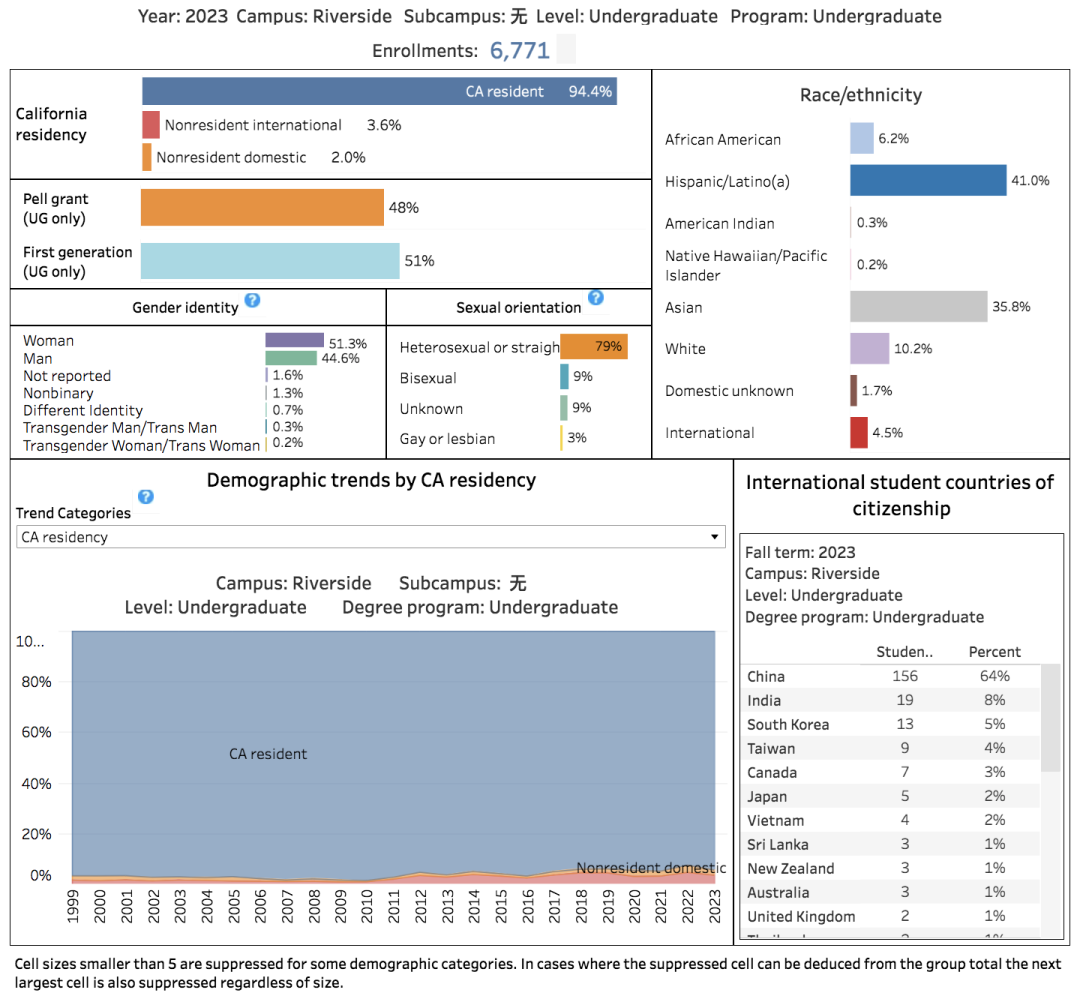Click the Bisexual 9% bar
The height and width of the screenshot is (996, 1080).
(565, 377)
